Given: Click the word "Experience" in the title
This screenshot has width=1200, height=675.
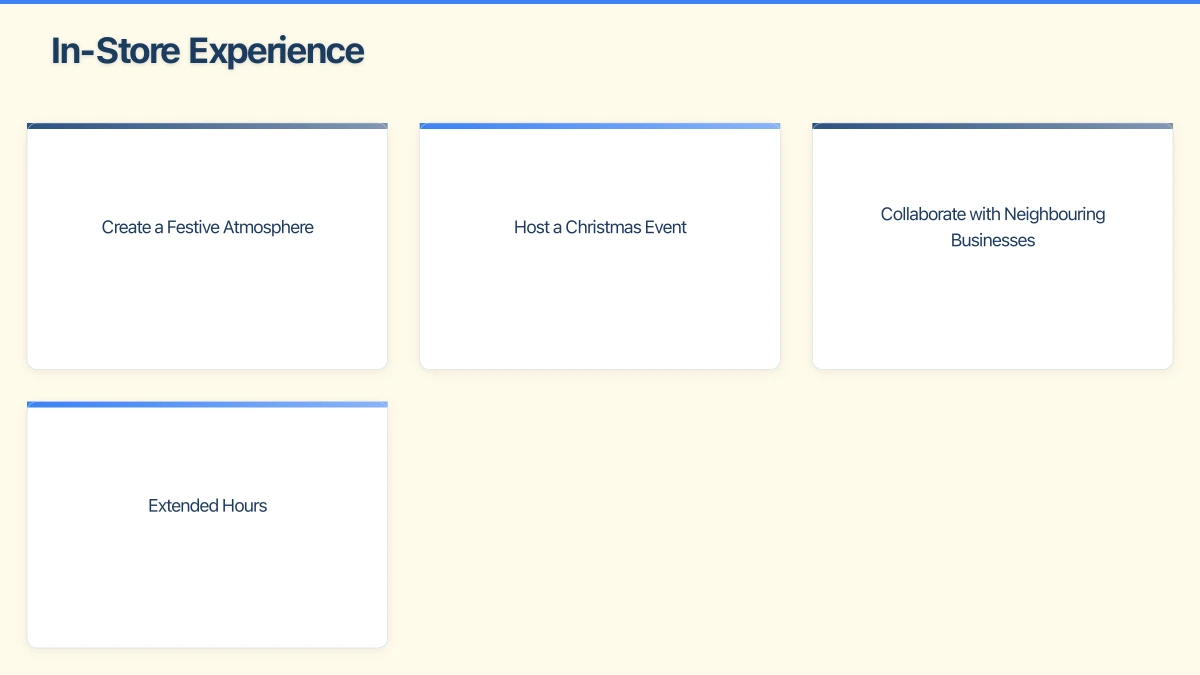Looking at the screenshot, I should coord(276,51).
